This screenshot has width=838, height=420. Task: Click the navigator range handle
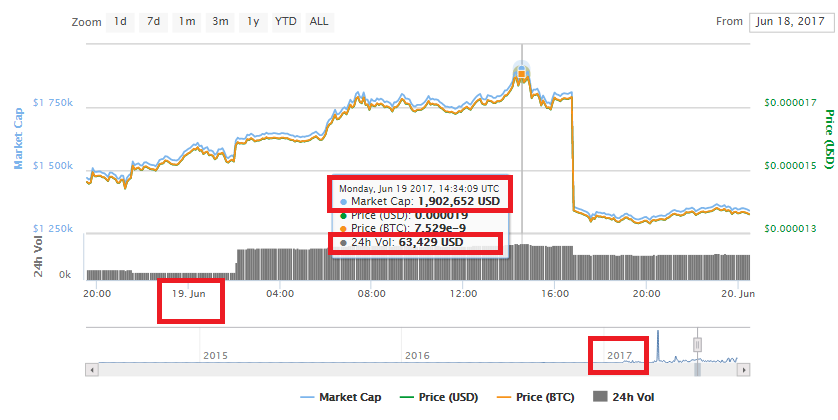[698, 345]
